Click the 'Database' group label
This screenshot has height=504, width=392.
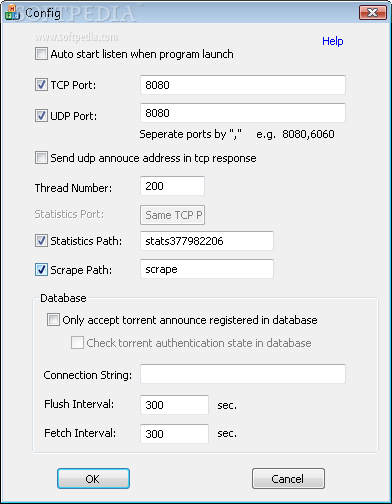click(x=63, y=298)
